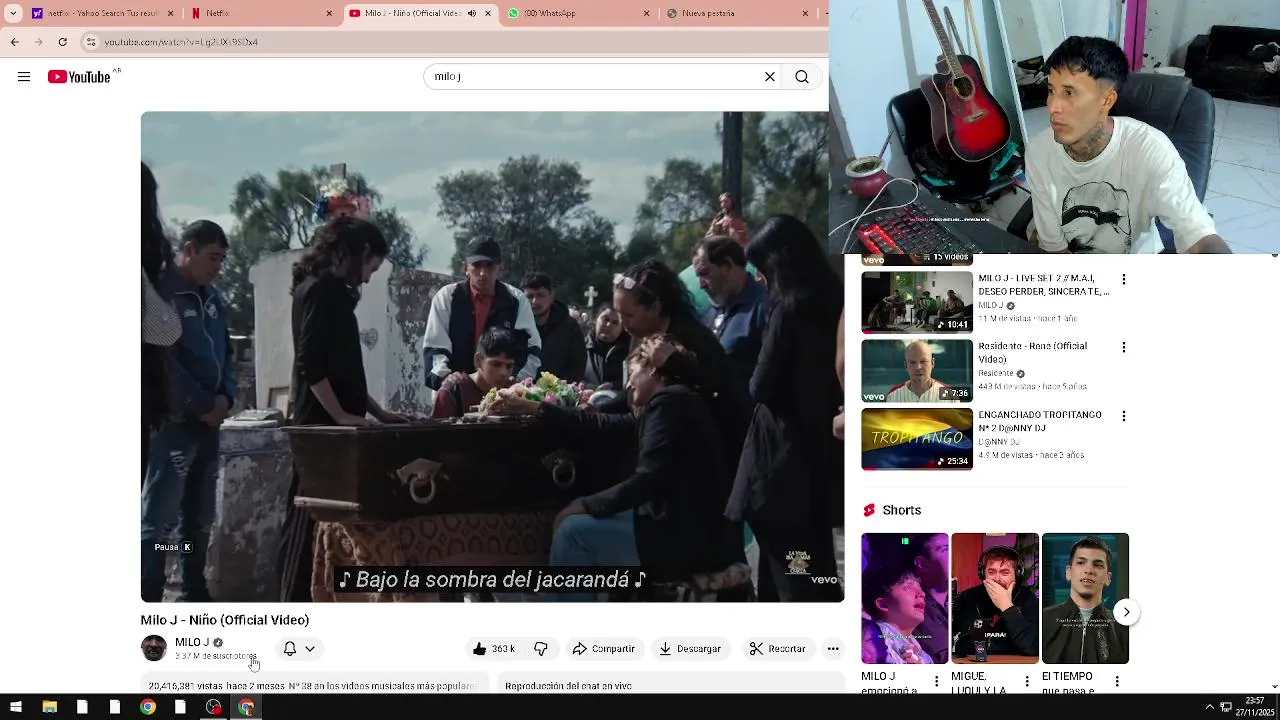Show next Shorts with arrow button
The height and width of the screenshot is (720, 1280).
point(1126,612)
